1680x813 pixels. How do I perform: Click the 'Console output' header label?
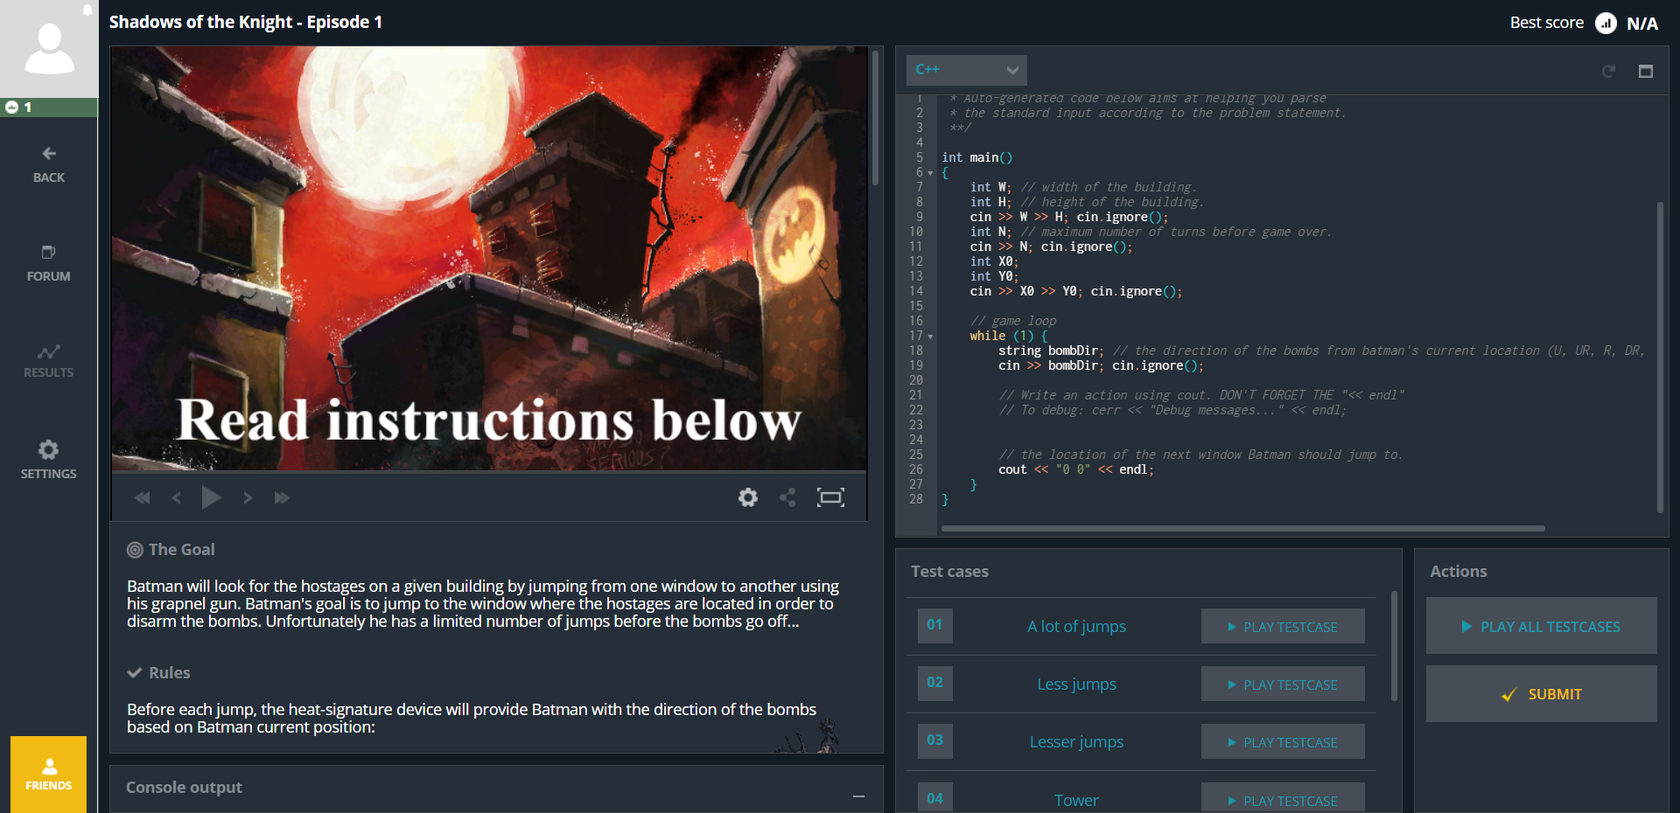[184, 787]
